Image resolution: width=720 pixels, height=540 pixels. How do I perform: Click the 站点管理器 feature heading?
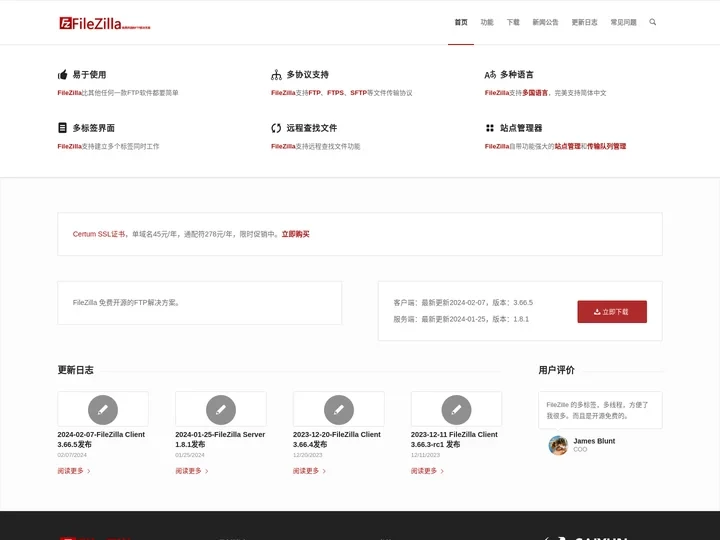click(521, 128)
